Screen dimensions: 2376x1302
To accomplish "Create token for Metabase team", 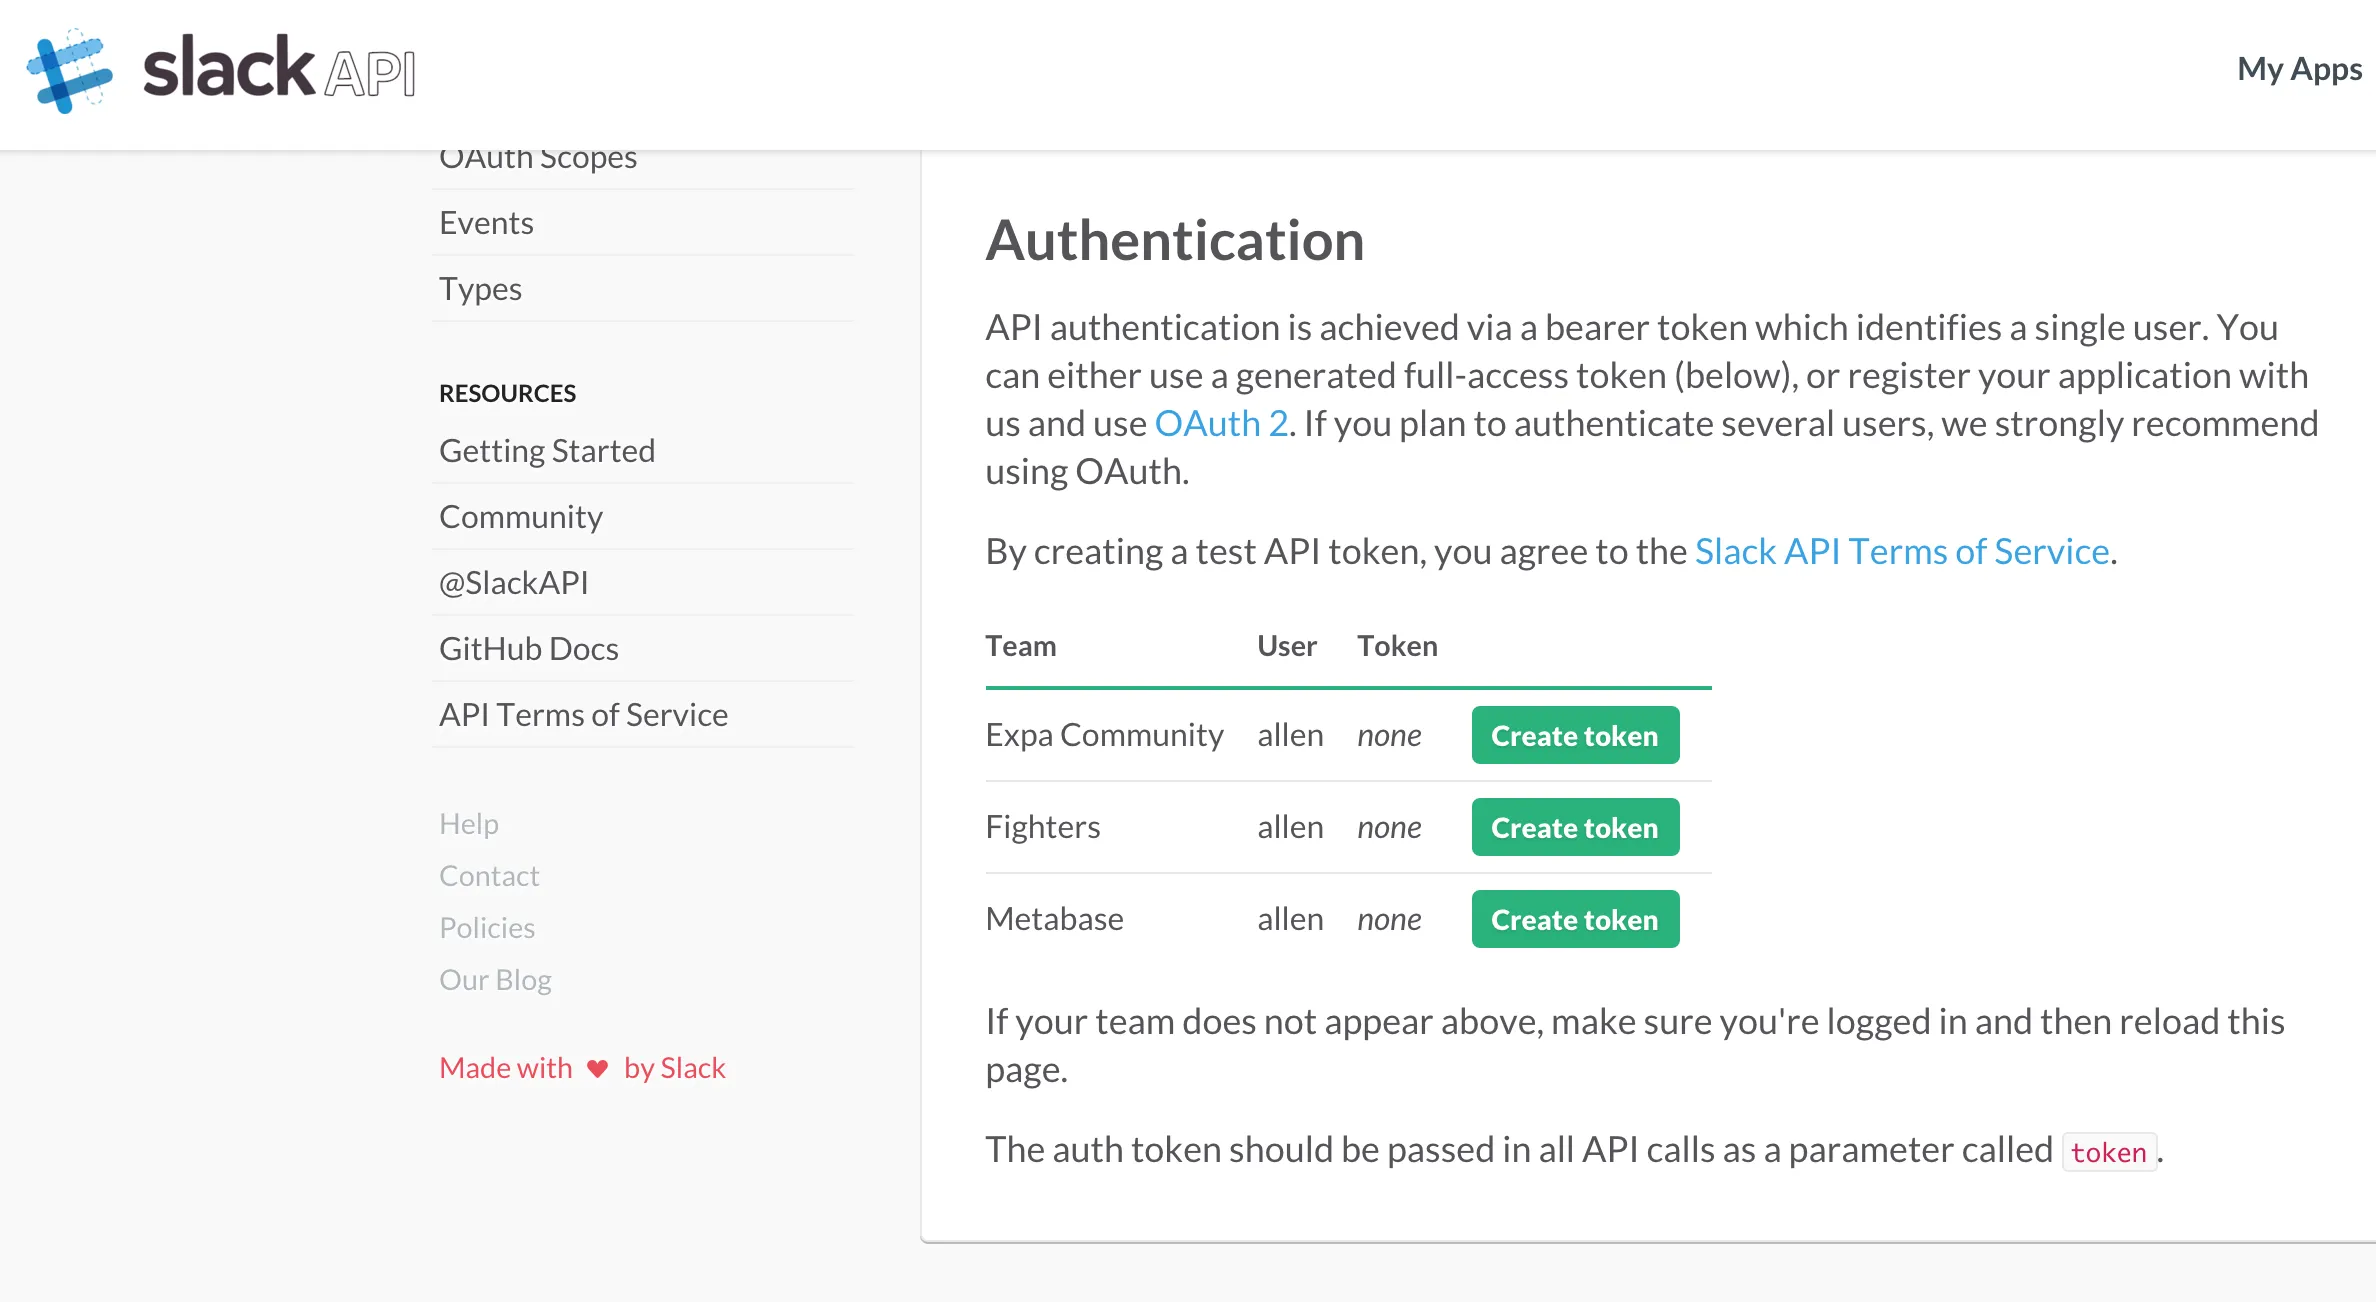I will pyautogui.click(x=1575, y=919).
